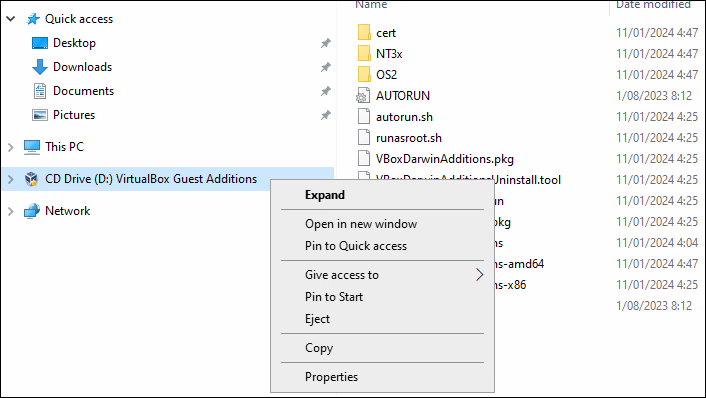Viewport: 706px width, 398px height.
Task: Unpin Desktop using its pin icon
Action: coord(326,43)
